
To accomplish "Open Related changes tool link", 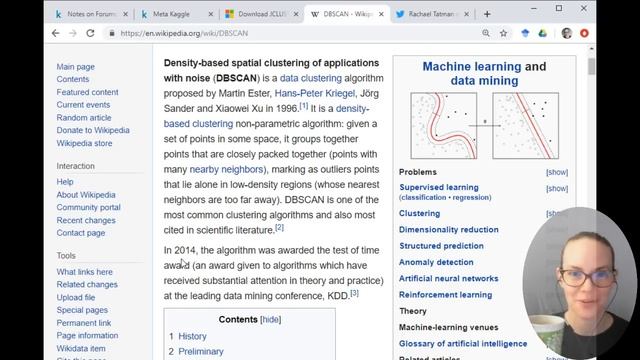I will click(x=87, y=284).
